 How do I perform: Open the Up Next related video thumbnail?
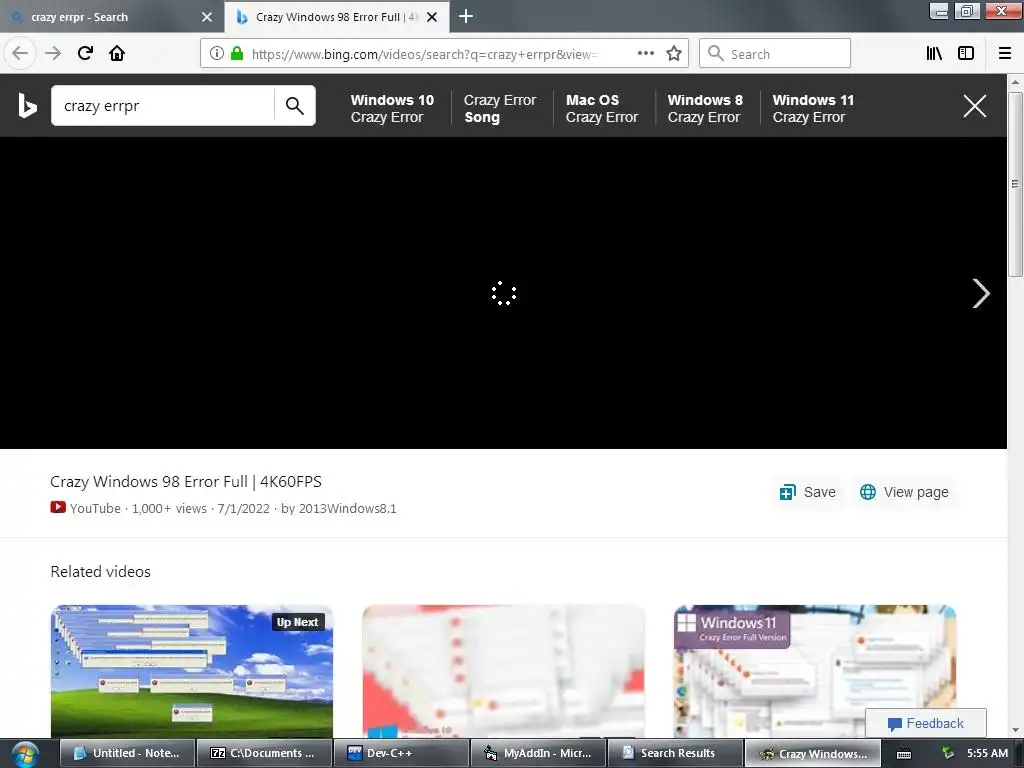[192, 671]
